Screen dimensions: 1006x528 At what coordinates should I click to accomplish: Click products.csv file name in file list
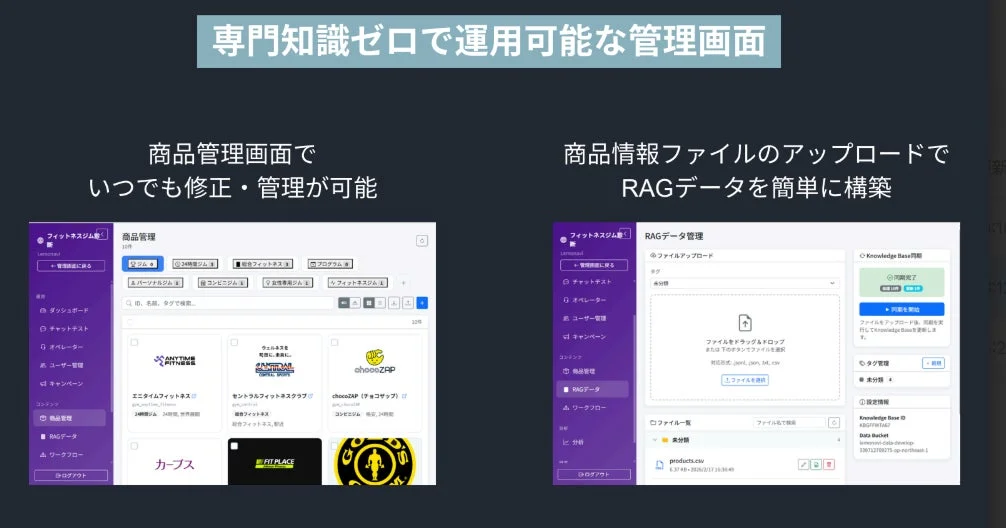click(686, 461)
